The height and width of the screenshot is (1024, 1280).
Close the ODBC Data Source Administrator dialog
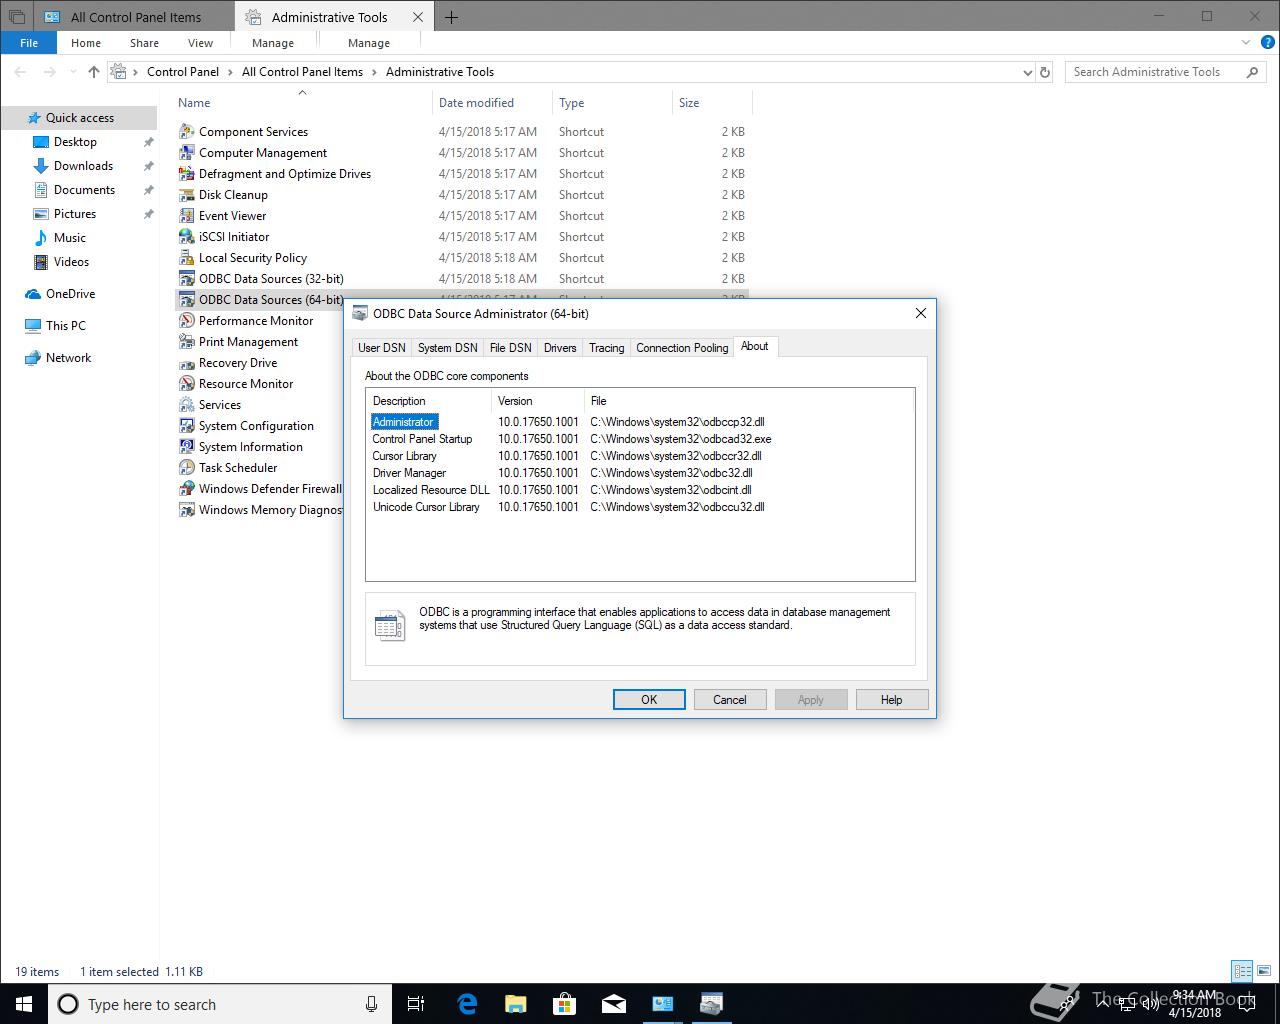pyautogui.click(x=920, y=313)
